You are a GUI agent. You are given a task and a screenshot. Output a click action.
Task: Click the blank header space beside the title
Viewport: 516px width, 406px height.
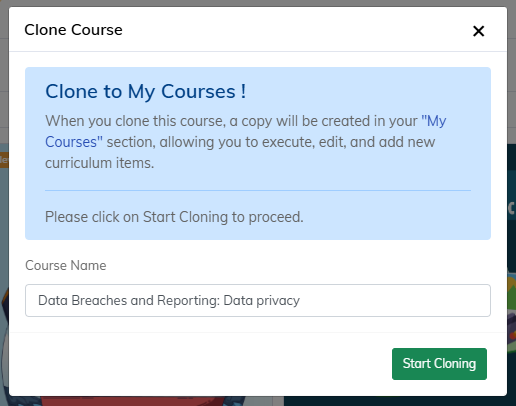(297, 30)
